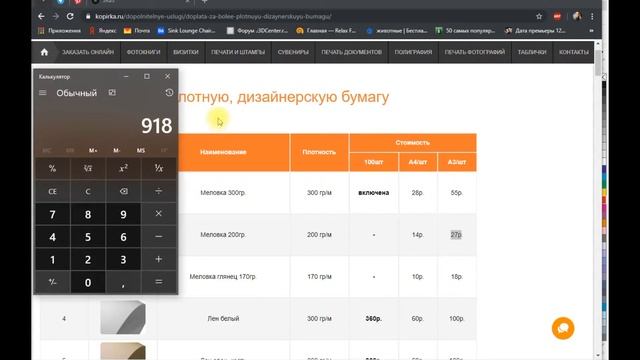Image resolution: width=640 pixels, height=360 pixels.
Task: Go back with the browser back arrow
Action: point(41,16)
